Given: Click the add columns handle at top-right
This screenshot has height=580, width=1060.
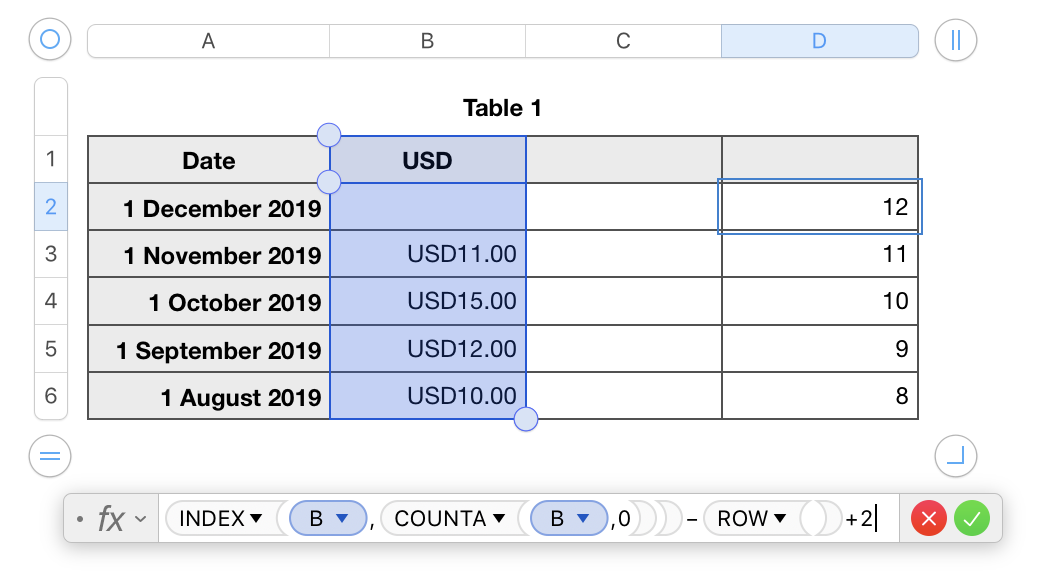Looking at the screenshot, I should pos(955,40).
